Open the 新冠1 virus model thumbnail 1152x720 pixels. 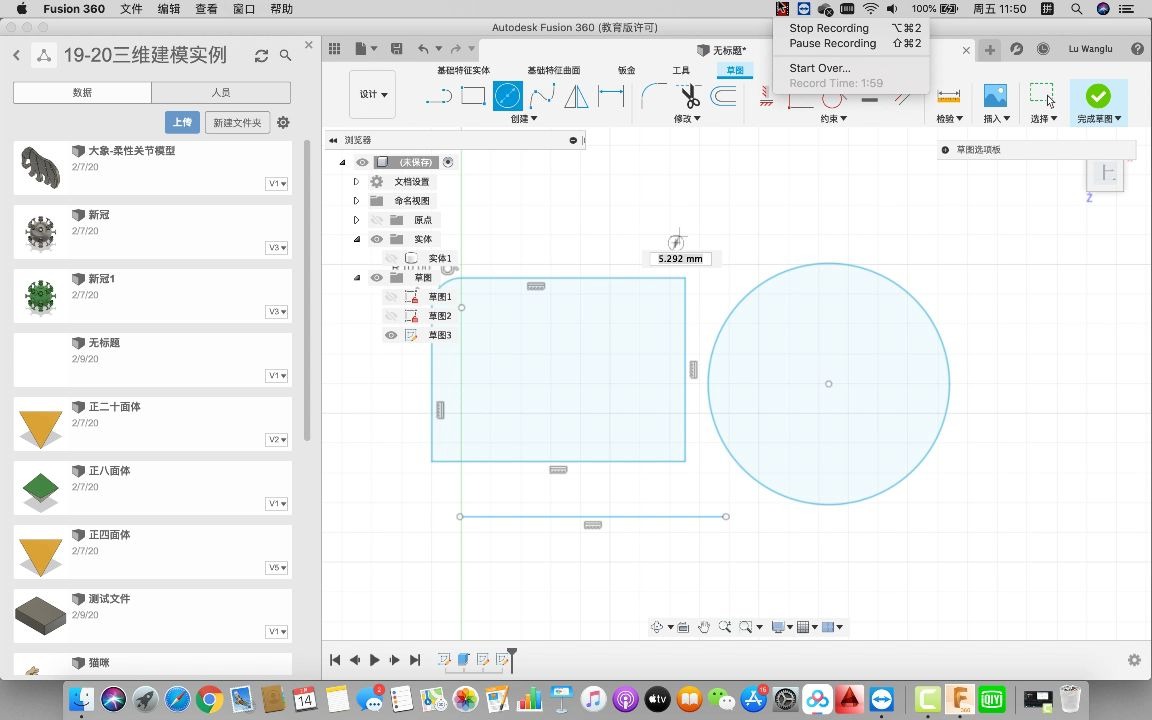(x=40, y=294)
